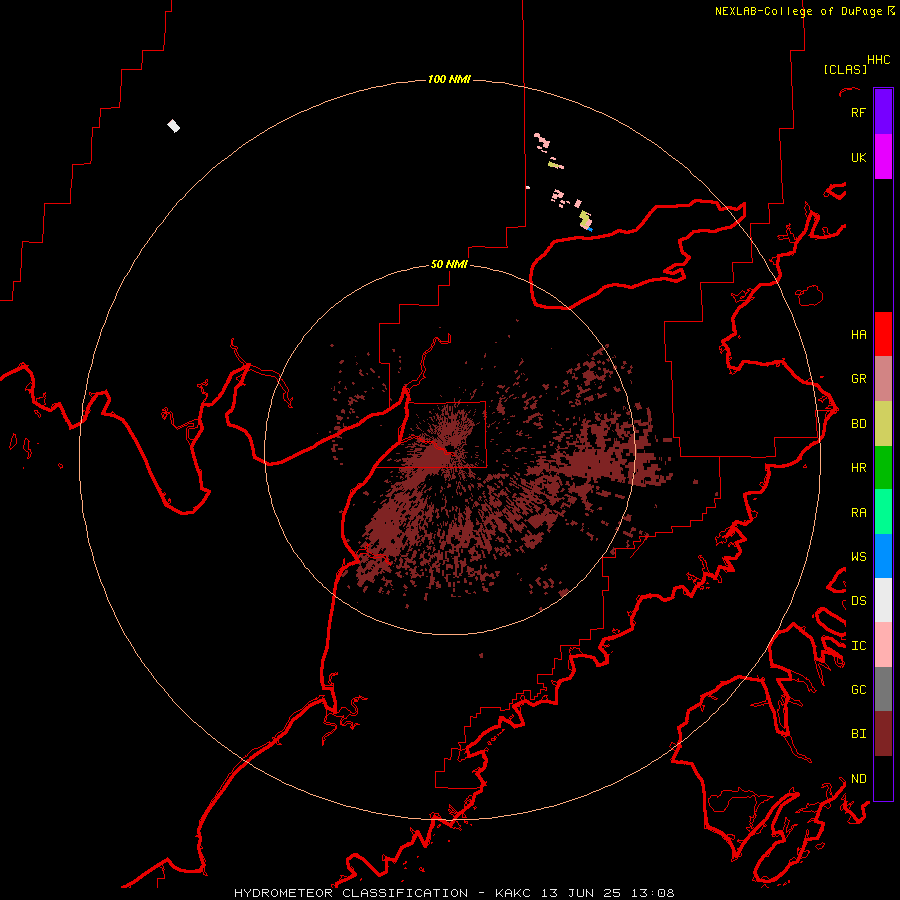The width and height of the screenshot is (900, 900).
Task: Click the 'BD' legend label
Action: (x=859, y=424)
